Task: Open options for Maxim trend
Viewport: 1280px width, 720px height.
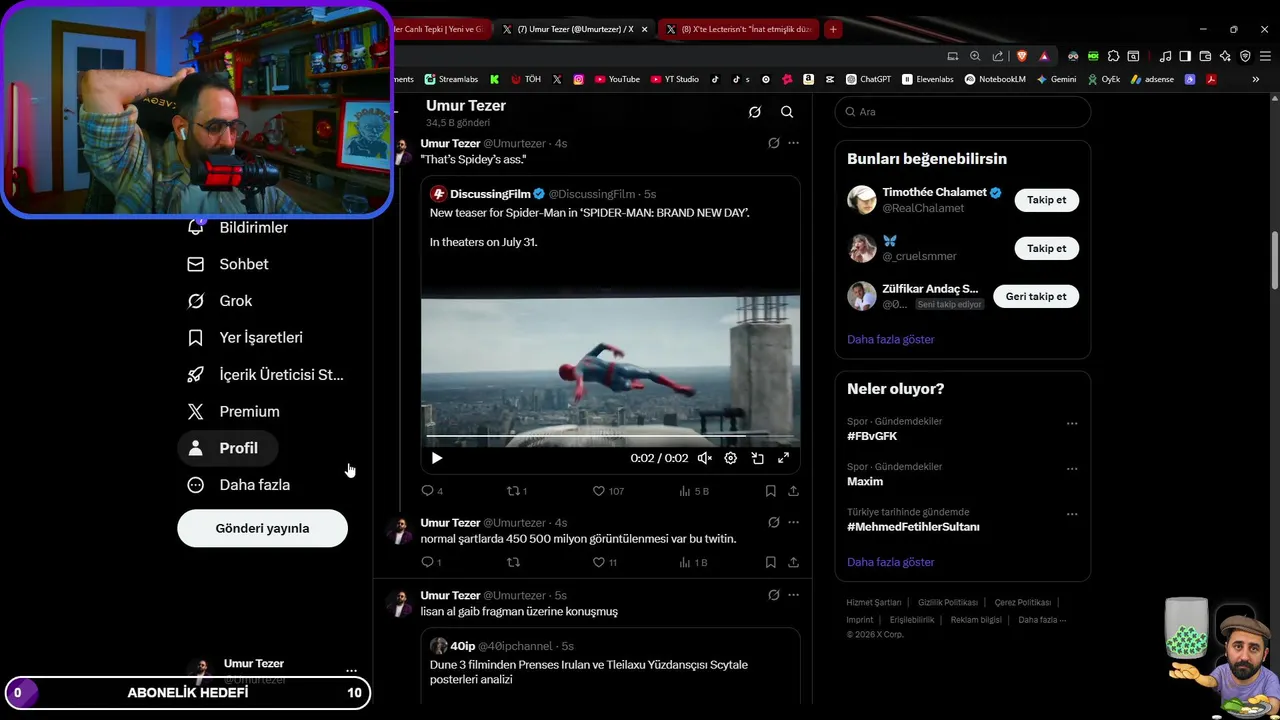Action: [x=1072, y=468]
